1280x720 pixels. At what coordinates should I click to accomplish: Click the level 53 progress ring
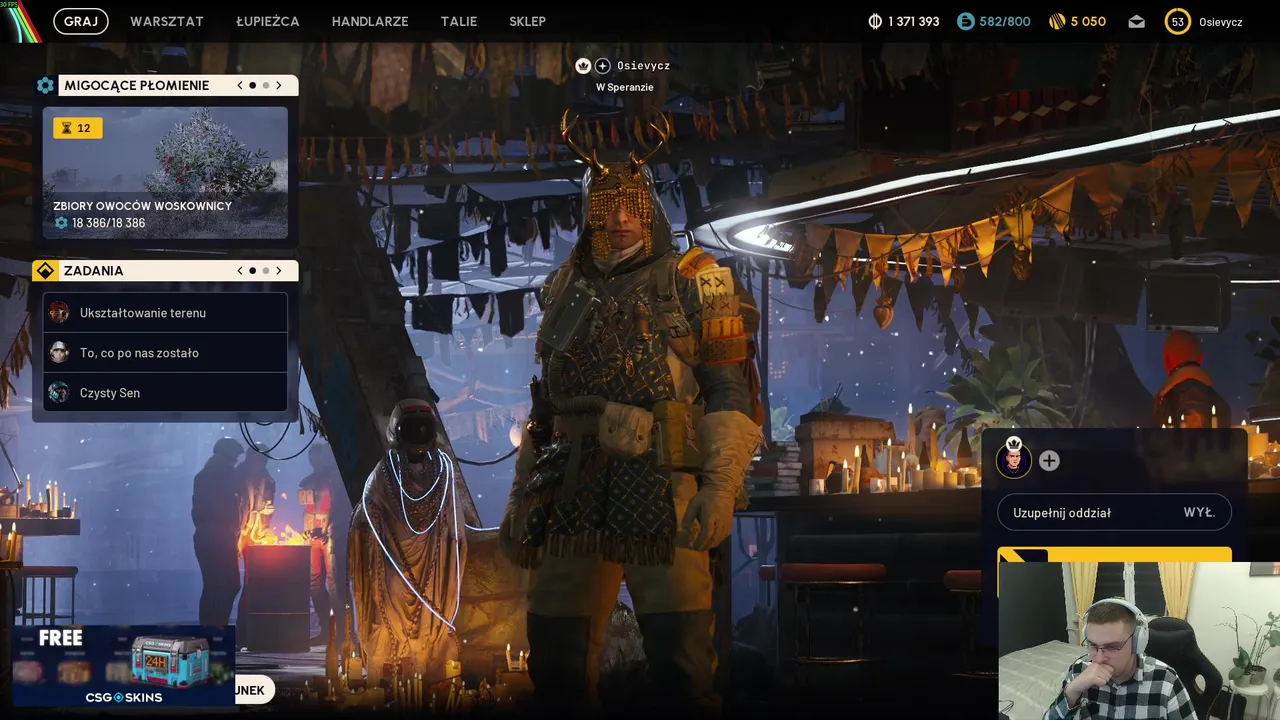click(1178, 21)
